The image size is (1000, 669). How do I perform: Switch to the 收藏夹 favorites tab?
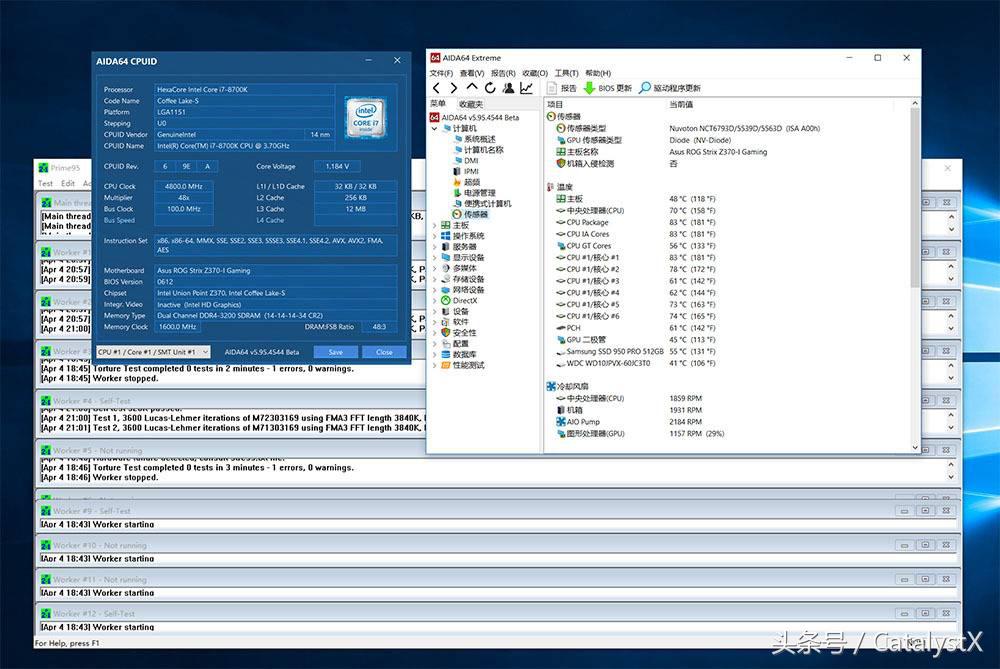pyautogui.click(x=471, y=104)
